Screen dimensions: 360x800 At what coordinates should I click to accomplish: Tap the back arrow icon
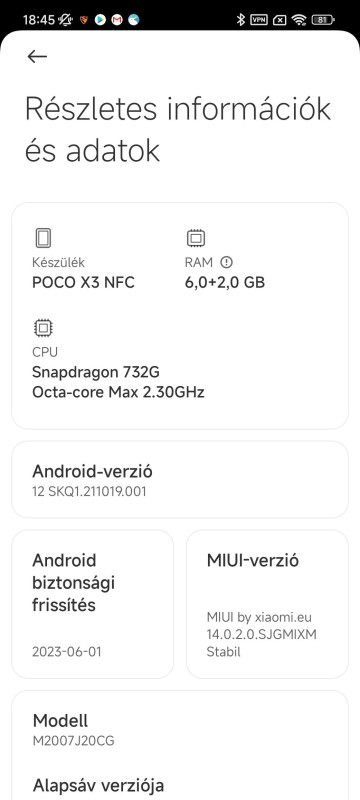37,57
